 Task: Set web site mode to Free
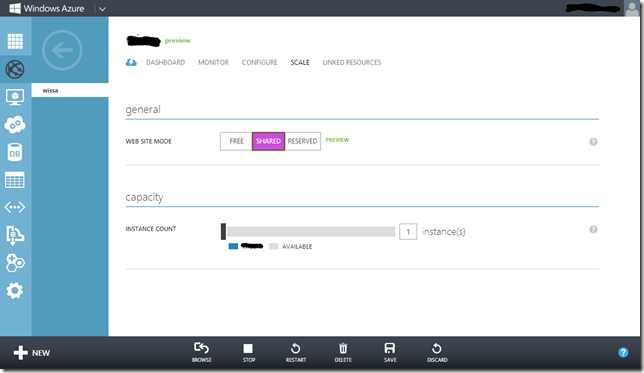pyautogui.click(x=236, y=141)
